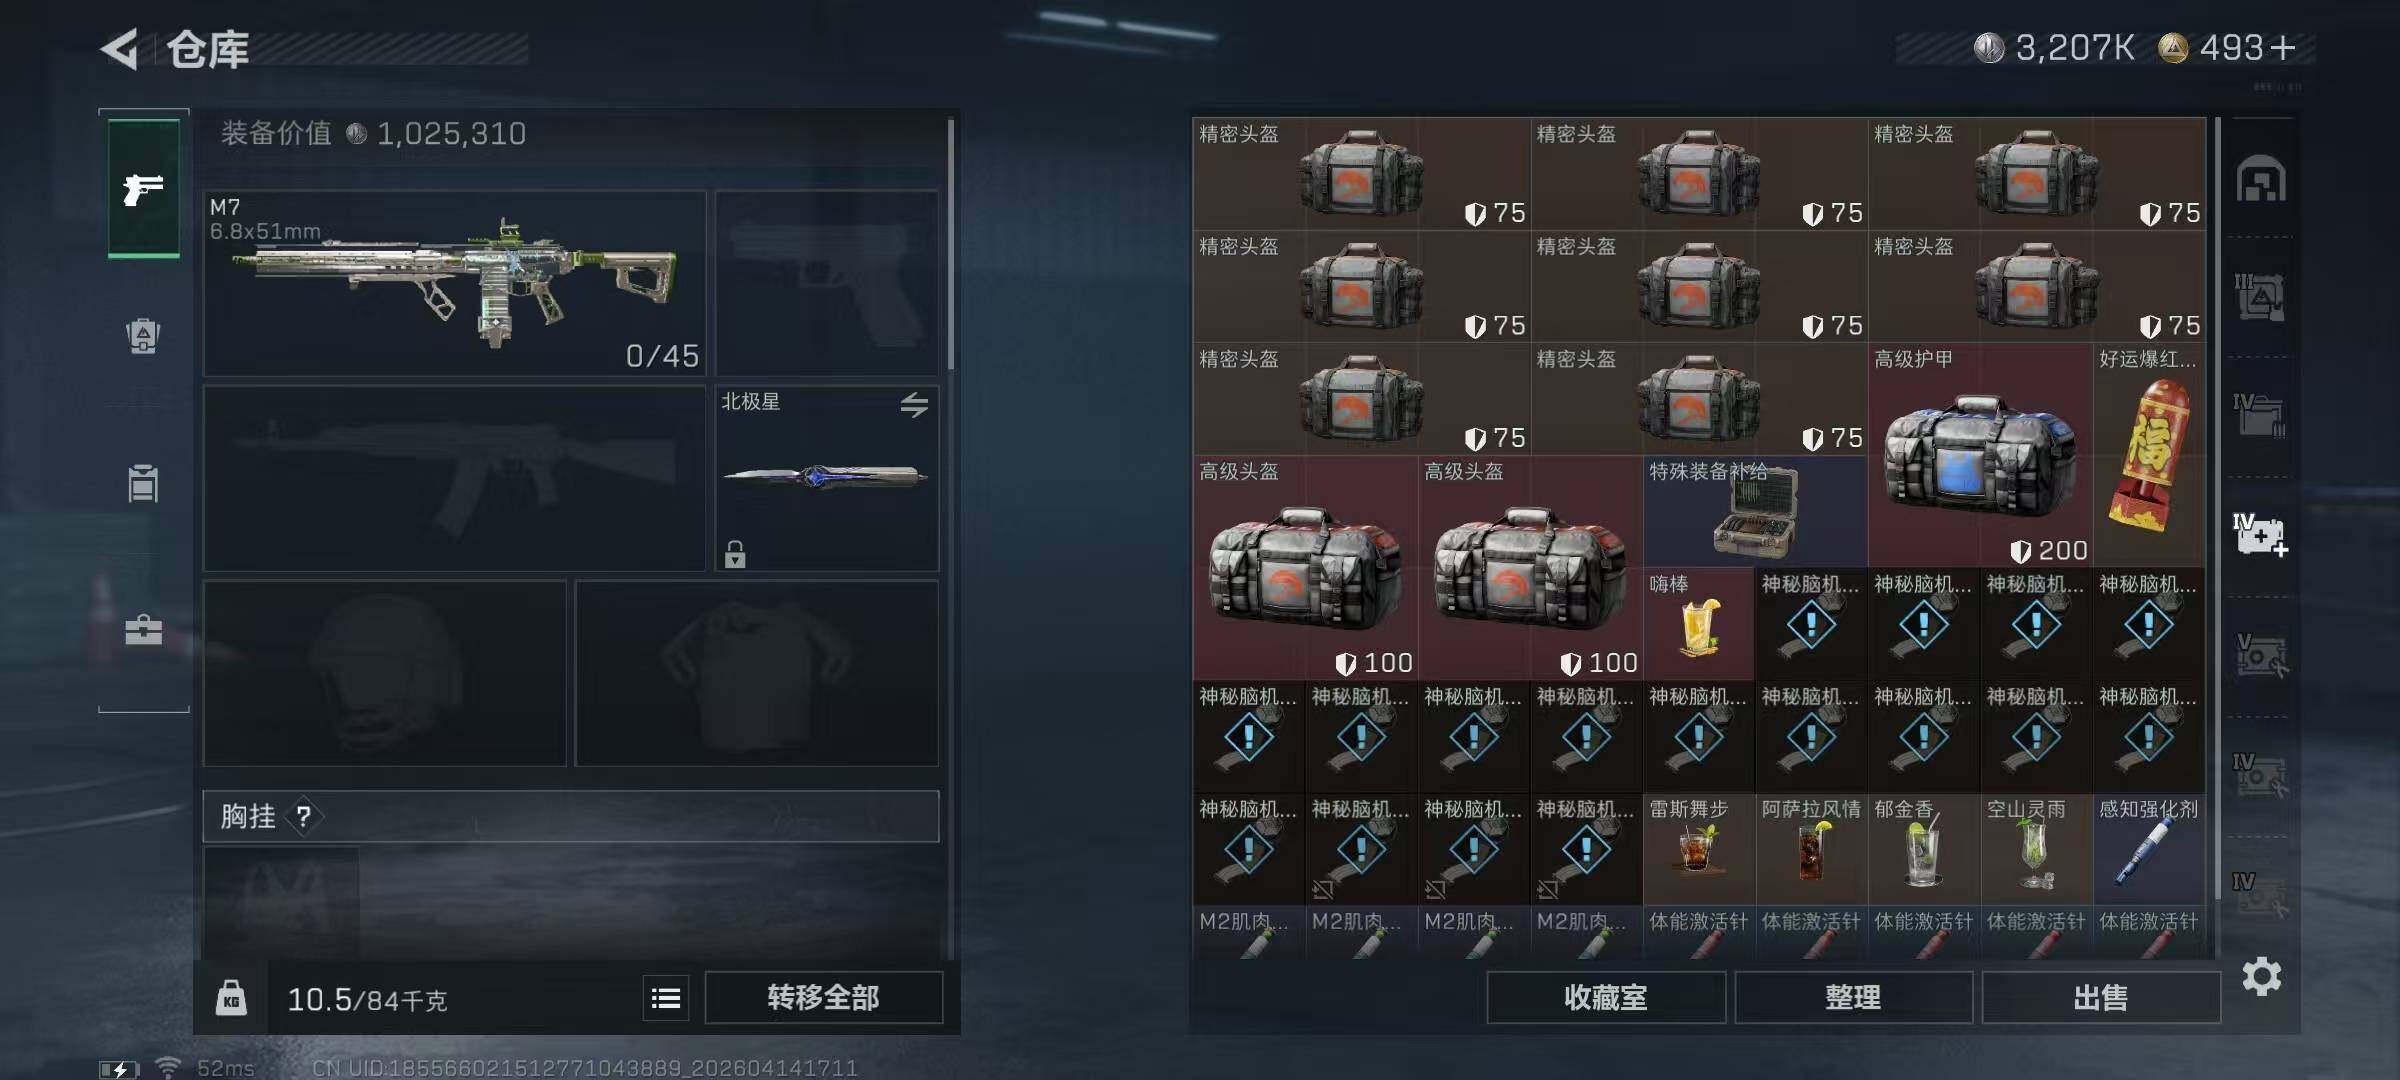The image size is (2400, 1080).
Task: Click the settings gear near 出售
Action: coord(2261,976)
